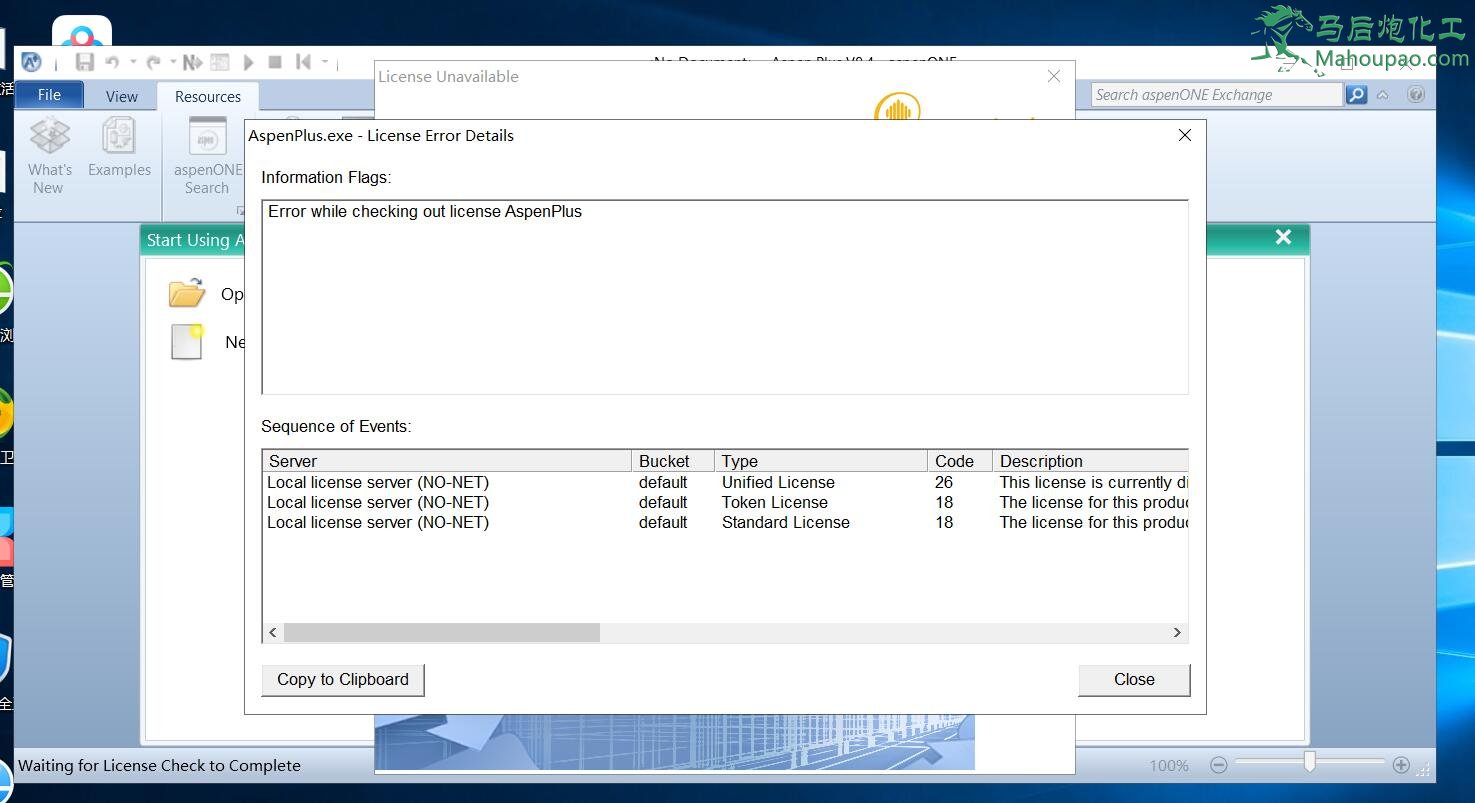1475x803 pixels.
Task: Click the Redo arrow icon
Action: (x=153, y=62)
